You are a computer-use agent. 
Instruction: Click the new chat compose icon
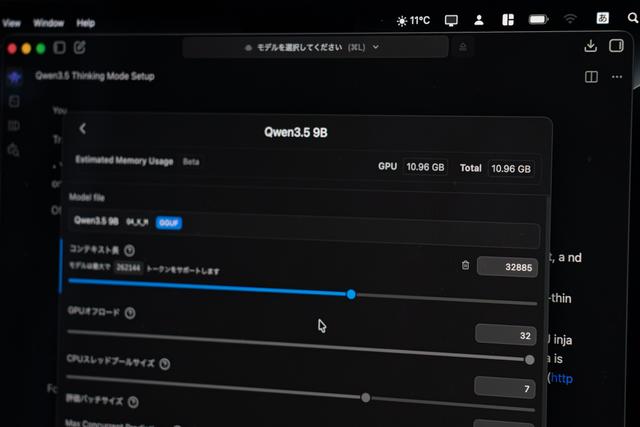(x=79, y=47)
